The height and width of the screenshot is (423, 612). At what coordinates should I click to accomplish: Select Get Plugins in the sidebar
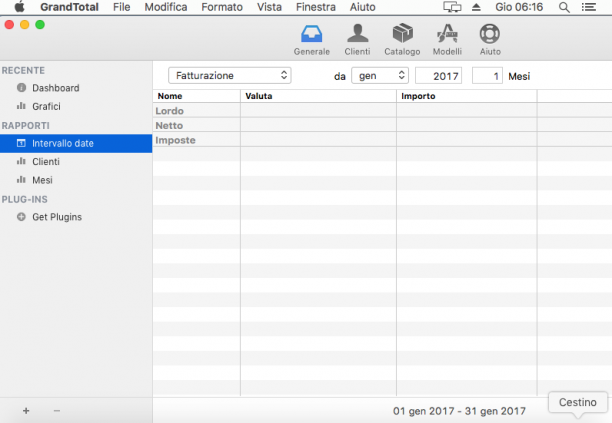click(76, 217)
